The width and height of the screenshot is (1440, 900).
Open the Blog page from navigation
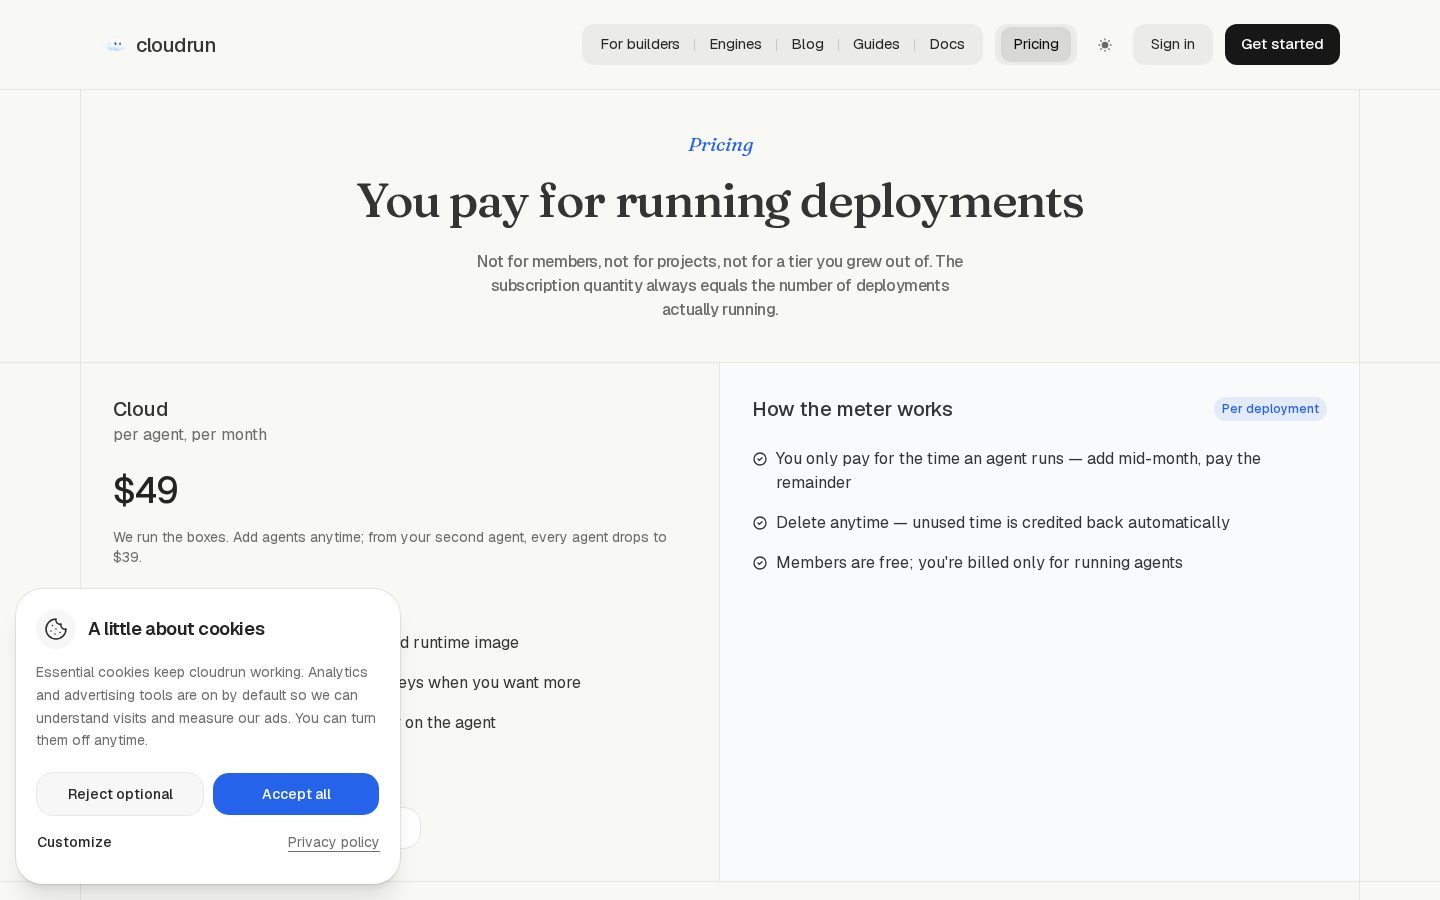(x=808, y=44)
